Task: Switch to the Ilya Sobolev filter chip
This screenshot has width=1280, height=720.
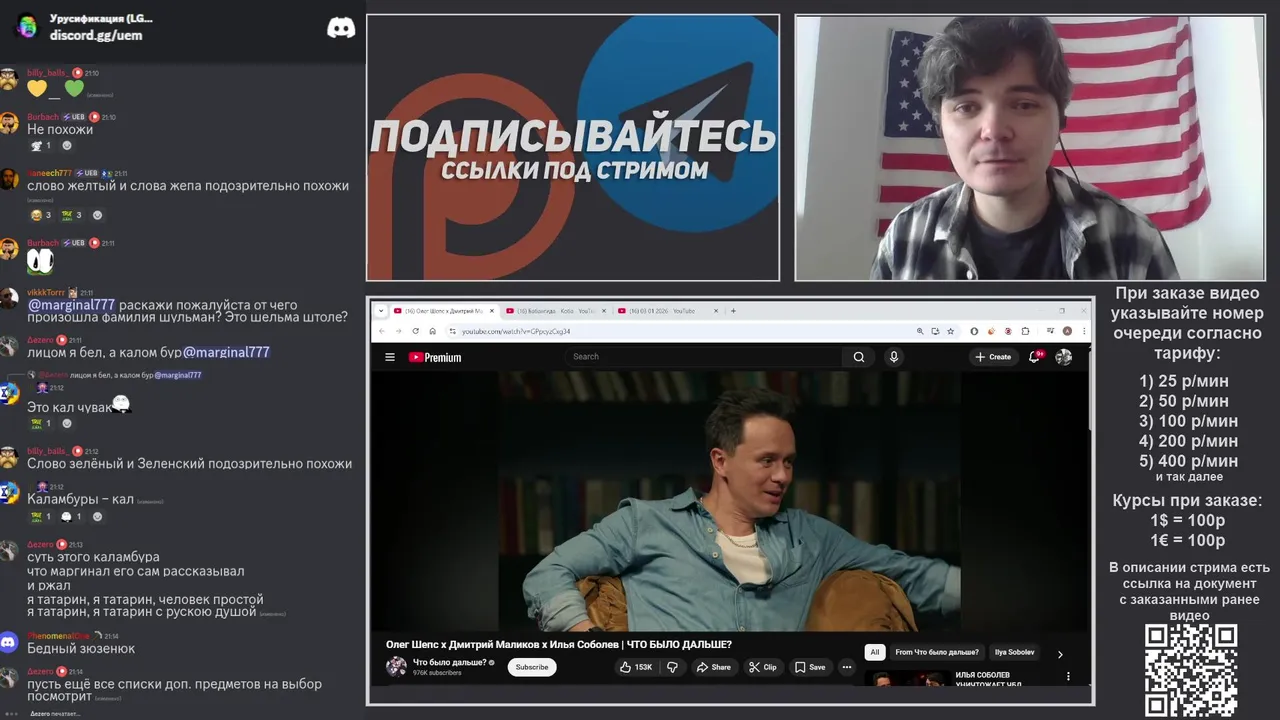Action: [x=1014, y=653]
